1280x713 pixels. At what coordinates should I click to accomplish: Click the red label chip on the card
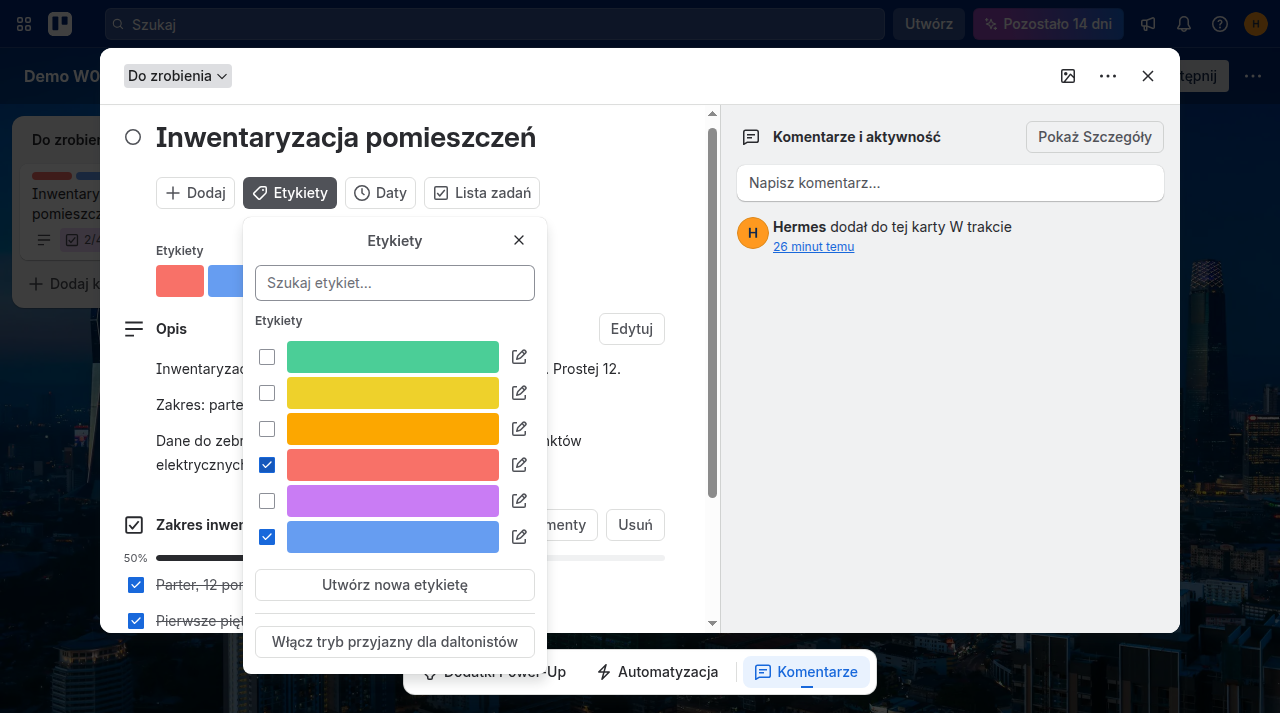(180, 281)
